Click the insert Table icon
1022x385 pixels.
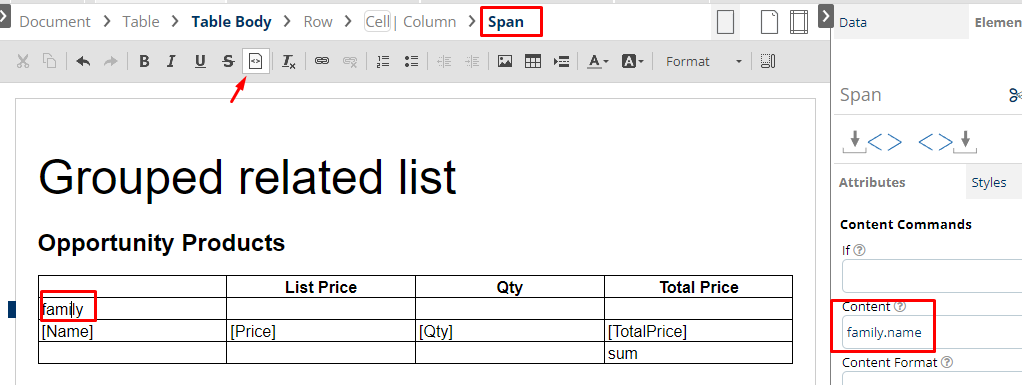(533, 61)
